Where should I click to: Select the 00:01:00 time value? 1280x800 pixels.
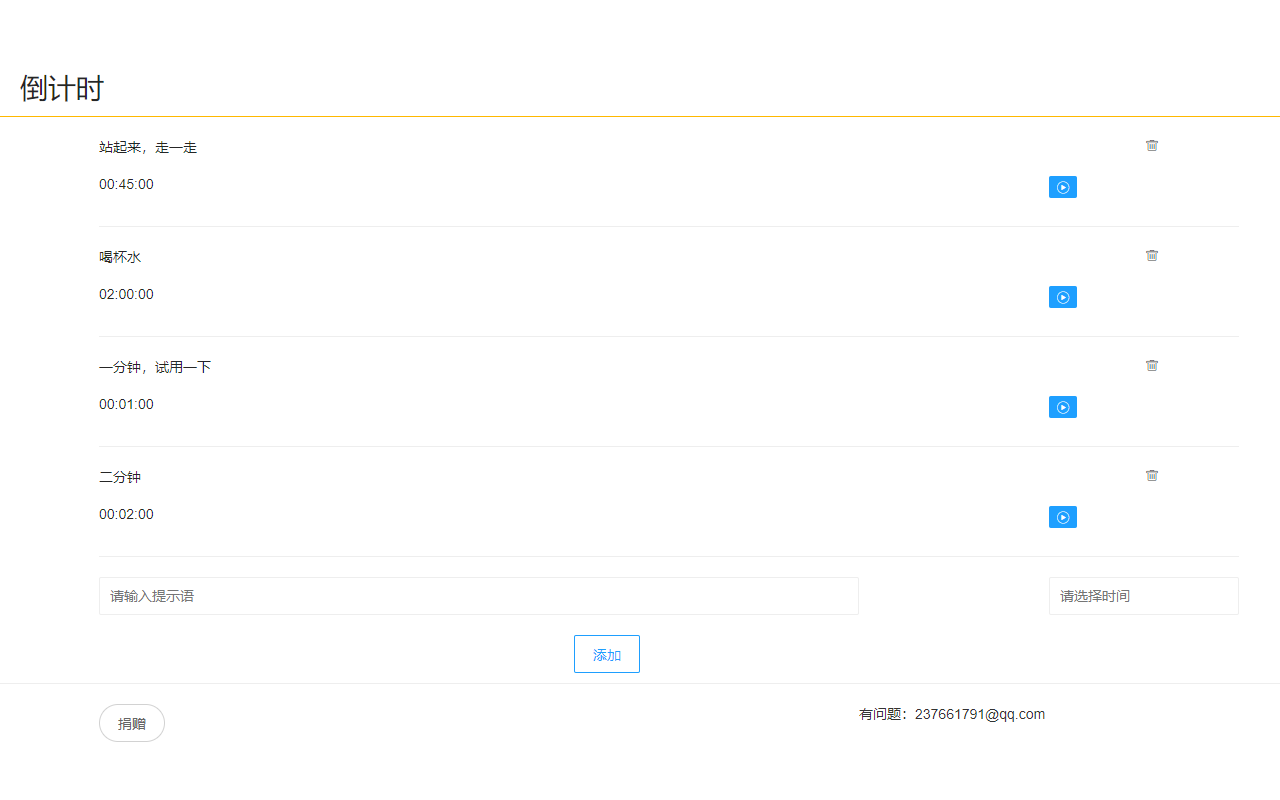click(127, 404)
